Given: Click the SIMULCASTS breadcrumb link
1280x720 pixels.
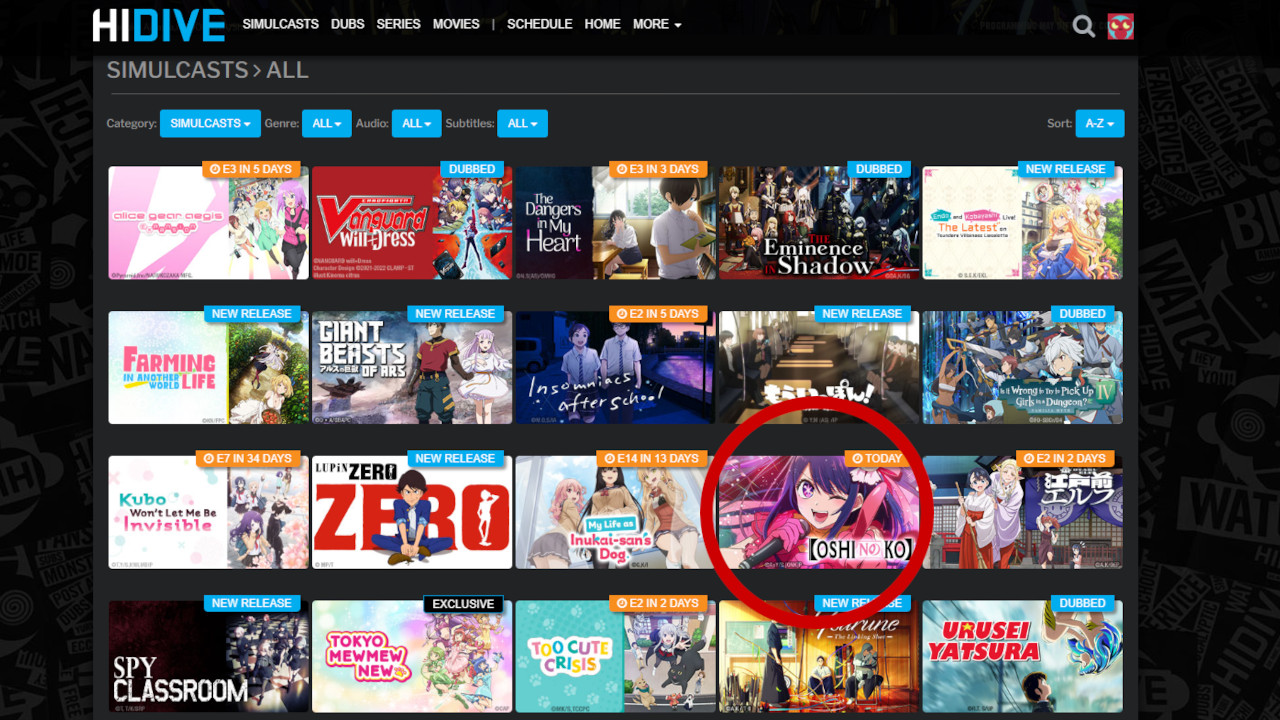Looking at the screenshot, I should (177, 70).
